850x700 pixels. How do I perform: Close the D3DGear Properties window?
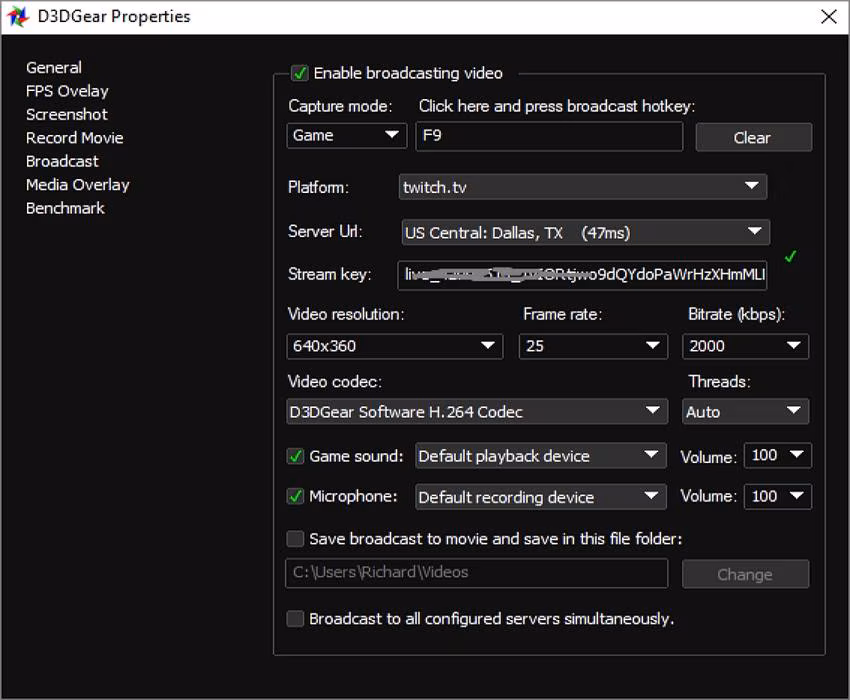[x=828, y=17]
